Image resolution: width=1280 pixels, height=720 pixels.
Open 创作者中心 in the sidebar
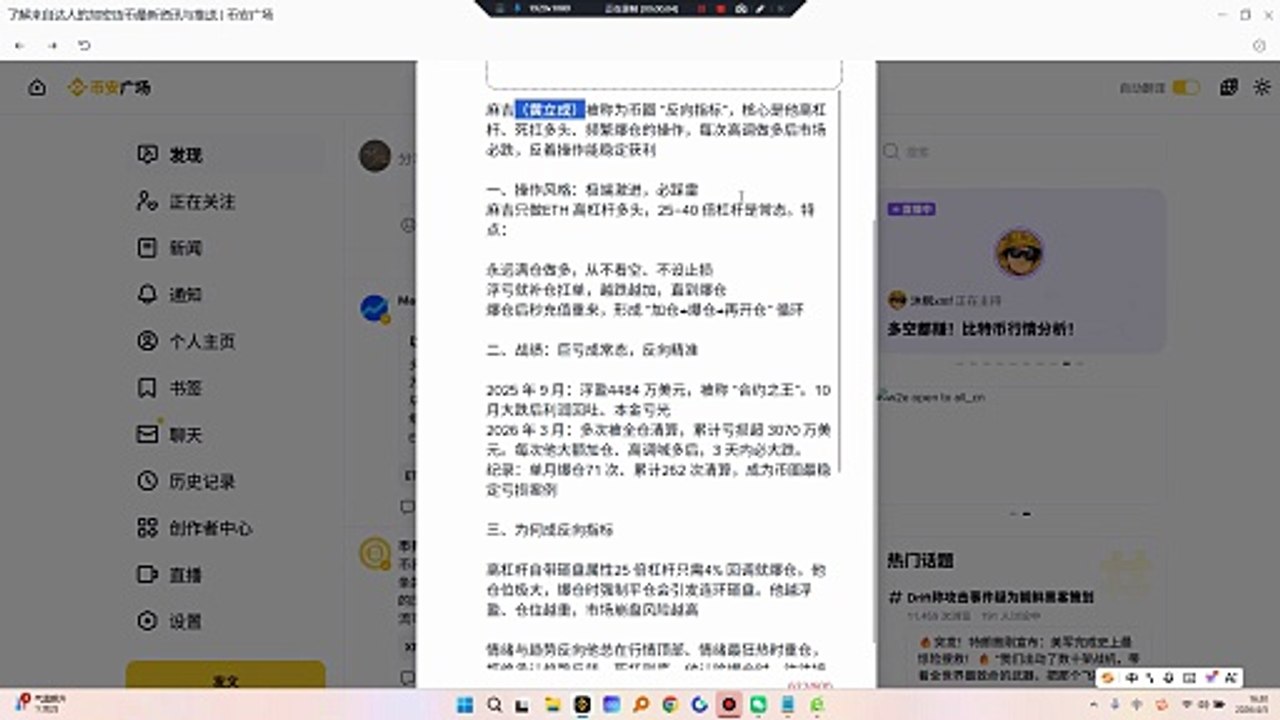(225, 528)
